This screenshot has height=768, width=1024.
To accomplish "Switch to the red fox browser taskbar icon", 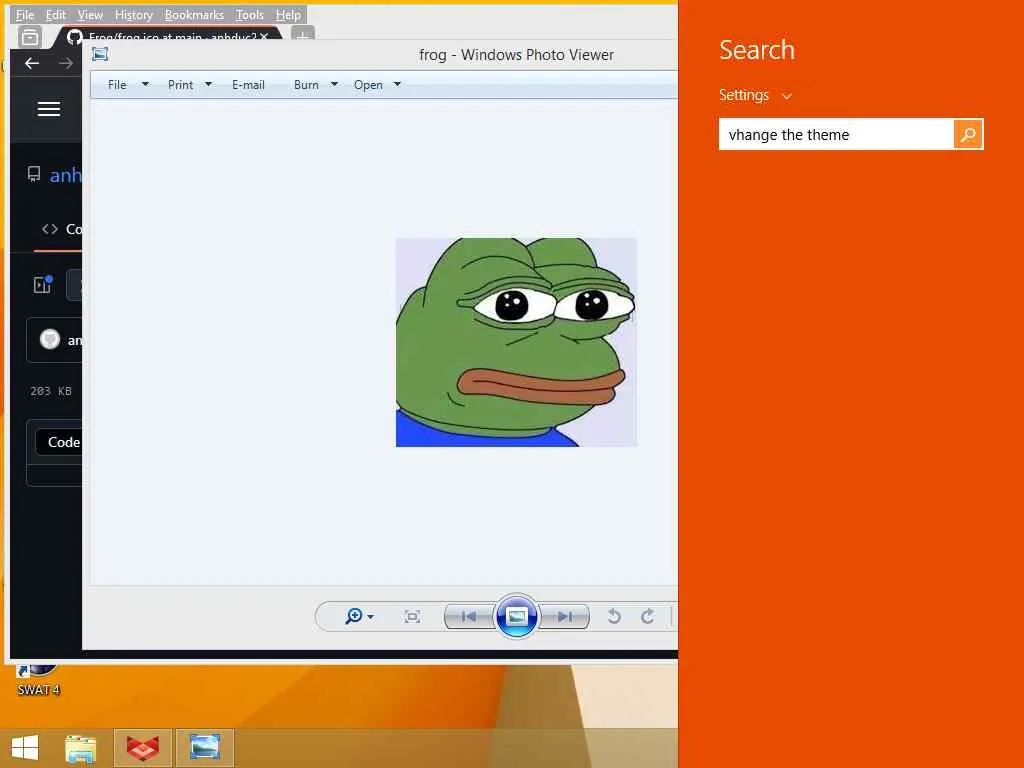I will point(142,748).
